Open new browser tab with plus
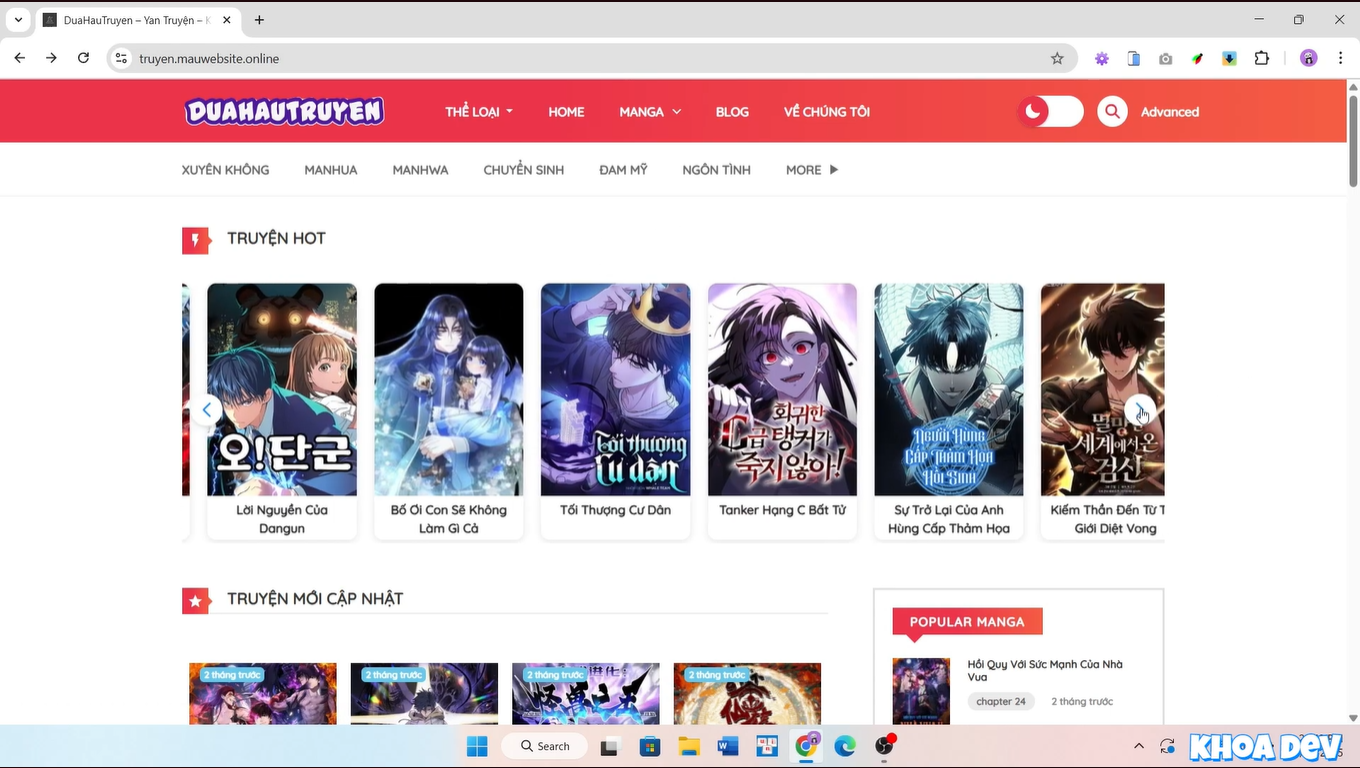1360x768 pixels. coord(259,20)
